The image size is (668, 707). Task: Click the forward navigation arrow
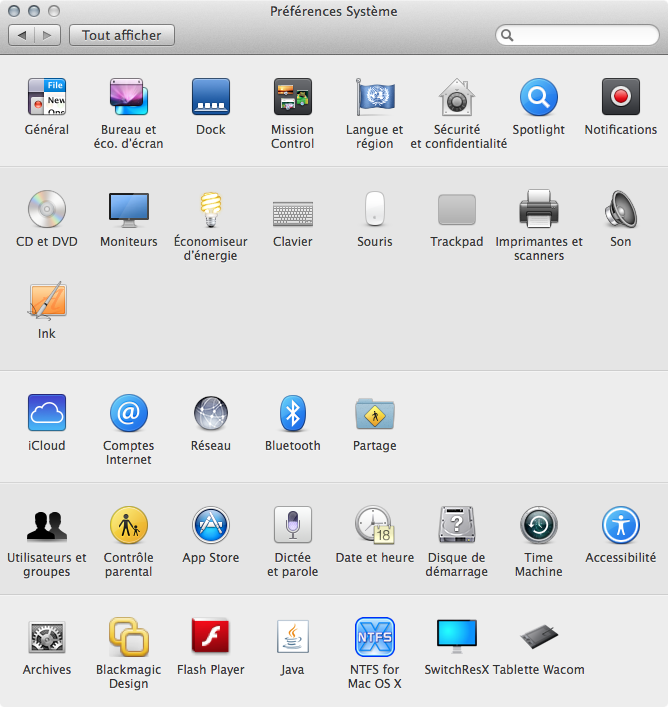pos(47,35)
